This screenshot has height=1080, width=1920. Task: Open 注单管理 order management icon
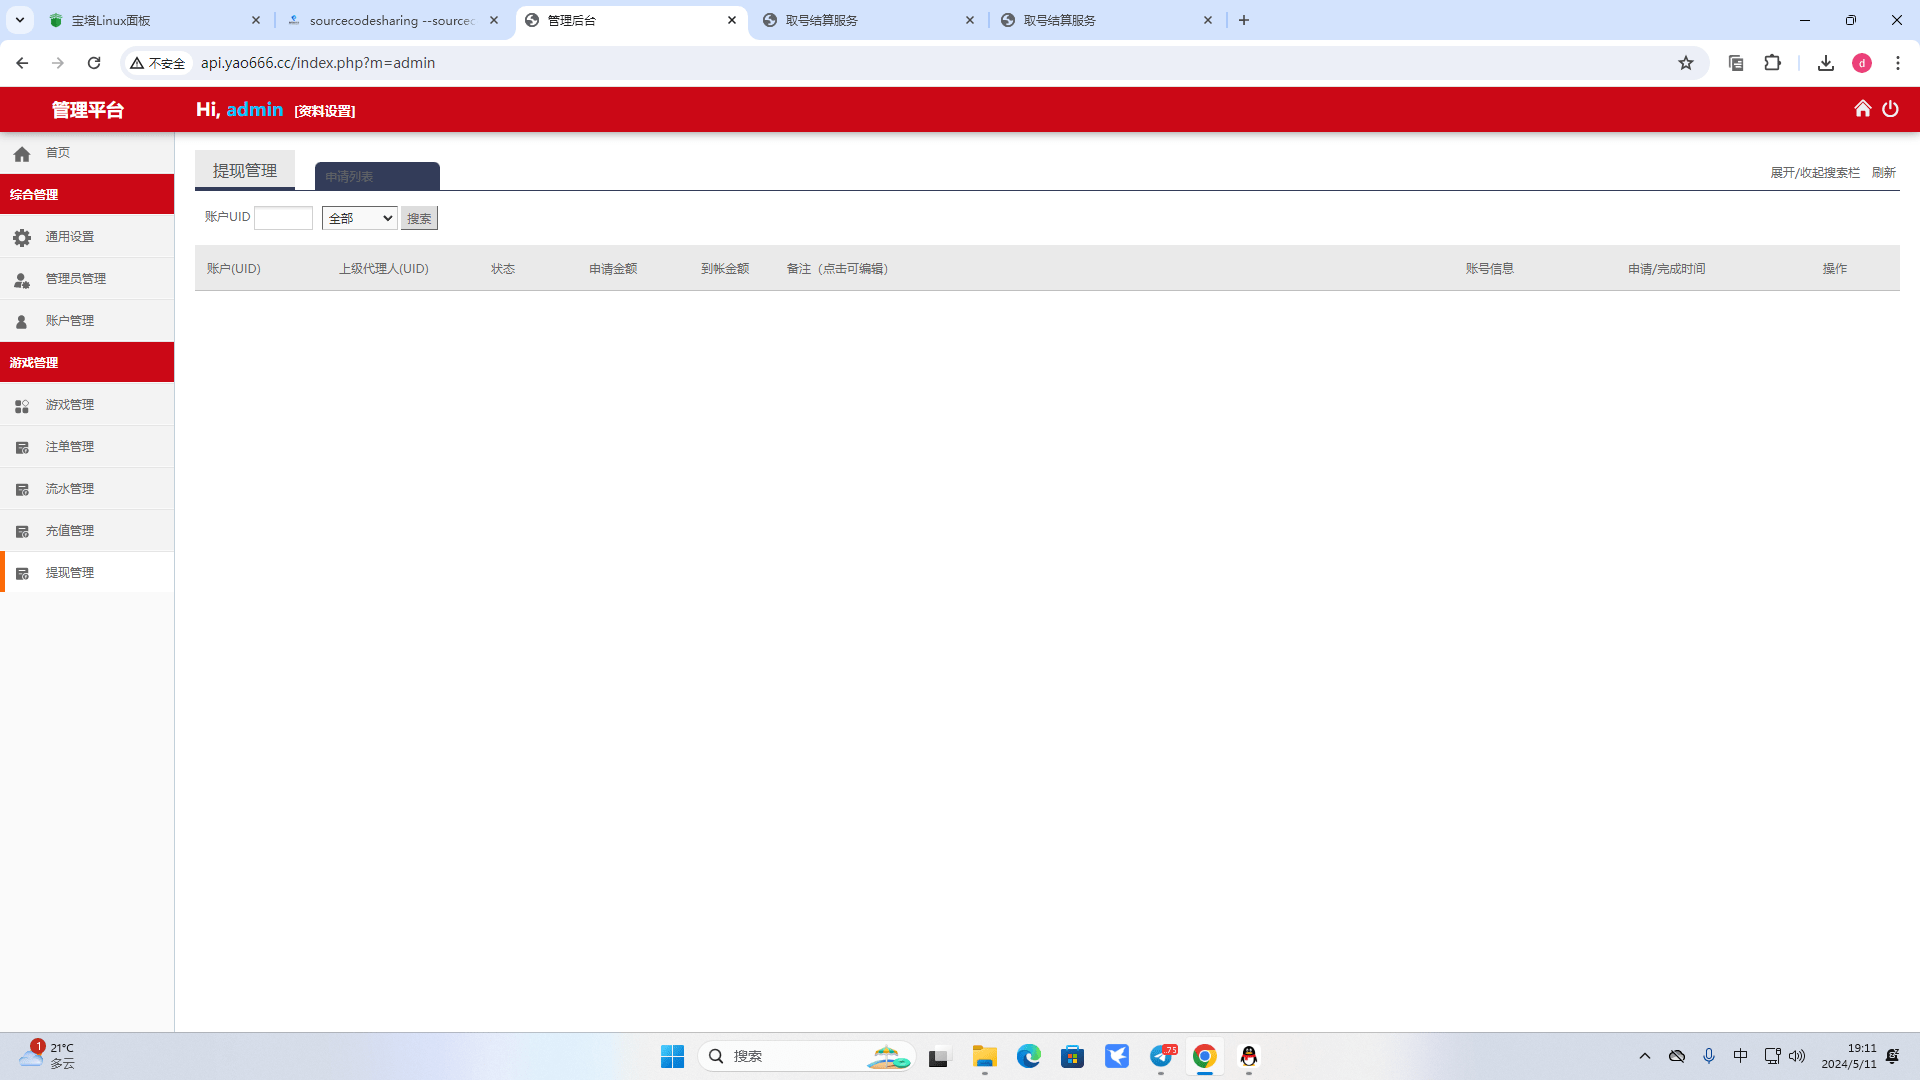pos(22,447)
